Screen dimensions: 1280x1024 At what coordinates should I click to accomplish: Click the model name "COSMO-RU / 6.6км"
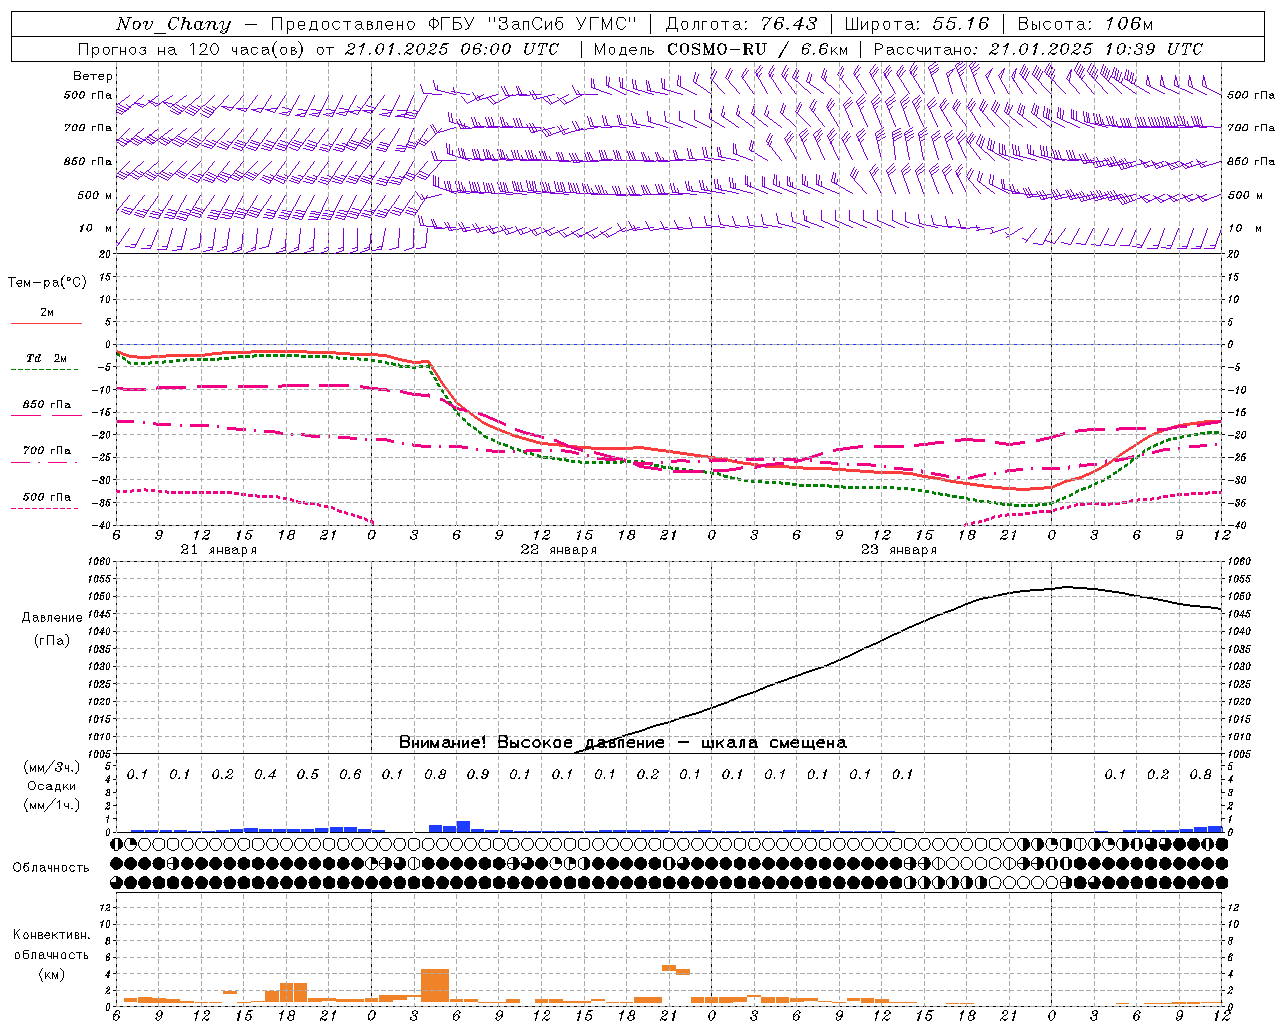tap(758, 49)
